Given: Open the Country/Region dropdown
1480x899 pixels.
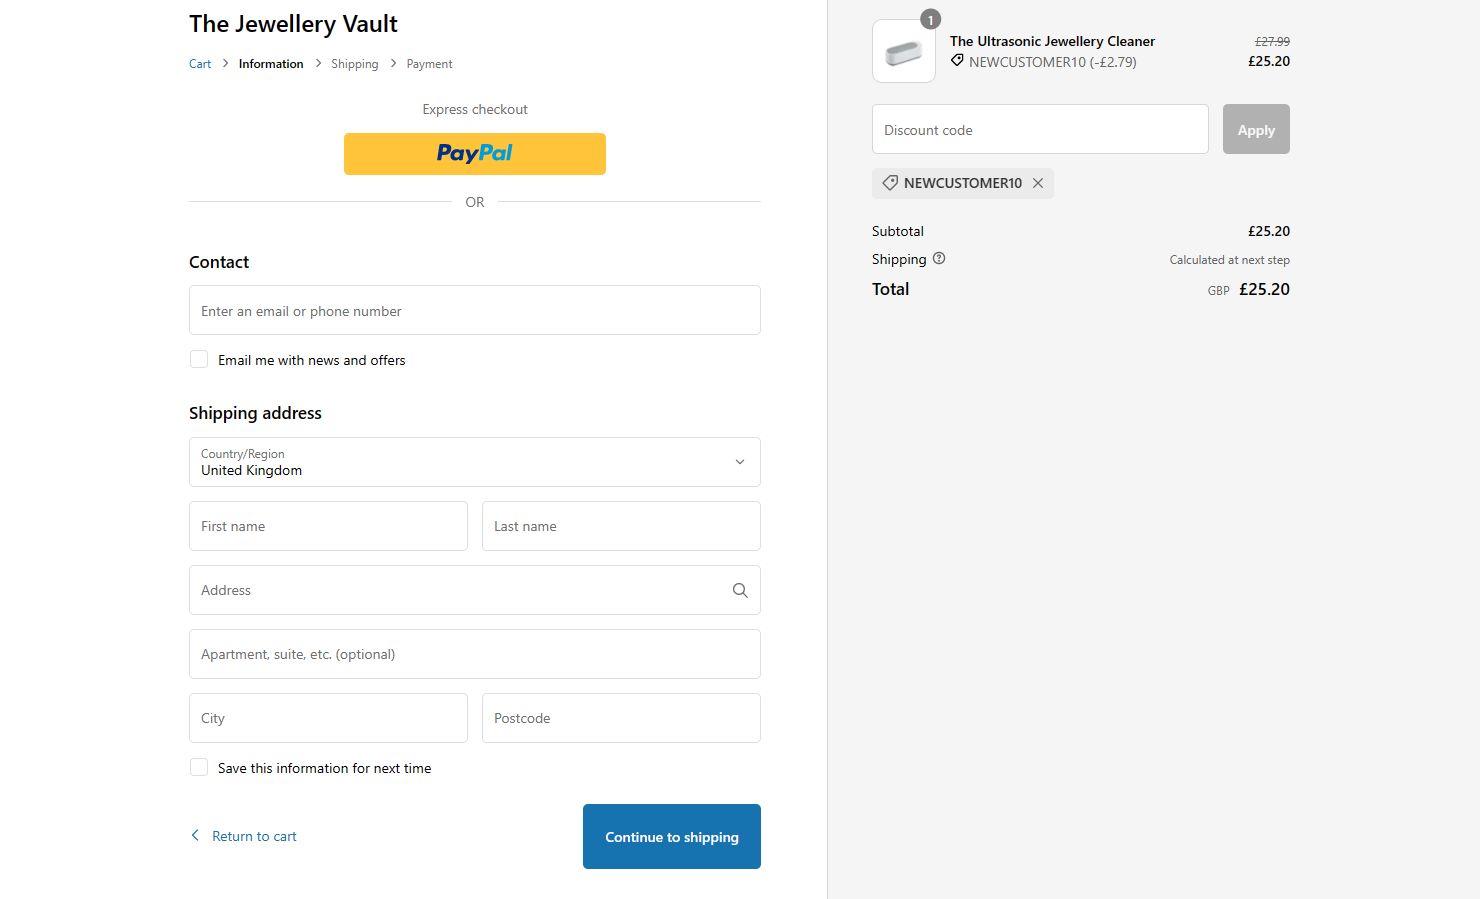Looking at the screenshot, I should 475,462.
